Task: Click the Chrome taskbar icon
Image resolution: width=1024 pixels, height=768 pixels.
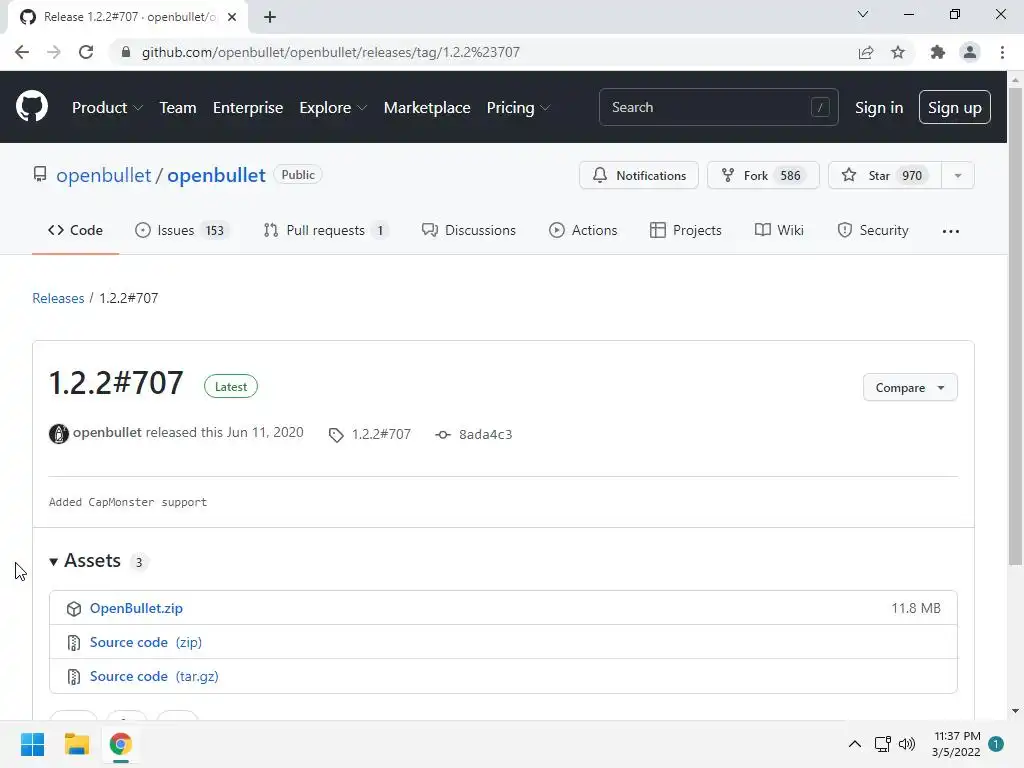Action: pos(121,744)
